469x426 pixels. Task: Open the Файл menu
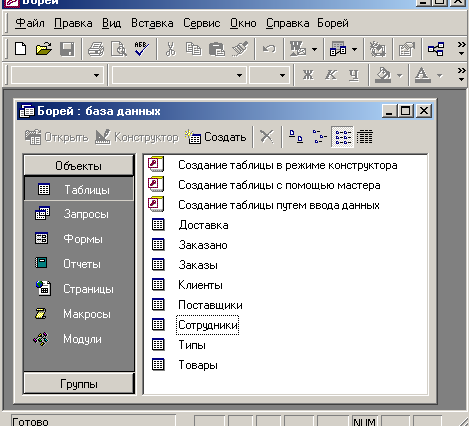(x=30, y=23)
